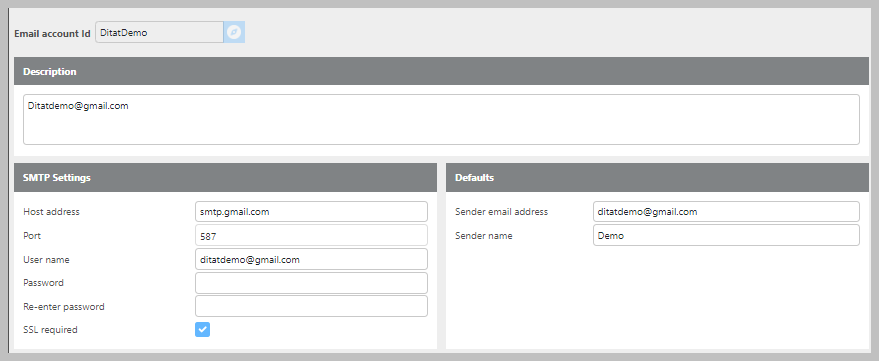Click the lookup icon beside Email account Id
This screenshot has width=879, height=361.
click(x=234, y=33)
